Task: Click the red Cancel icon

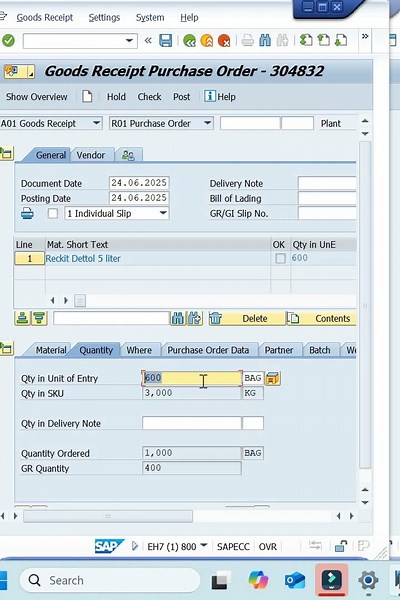Action: (x=224, y=40)
